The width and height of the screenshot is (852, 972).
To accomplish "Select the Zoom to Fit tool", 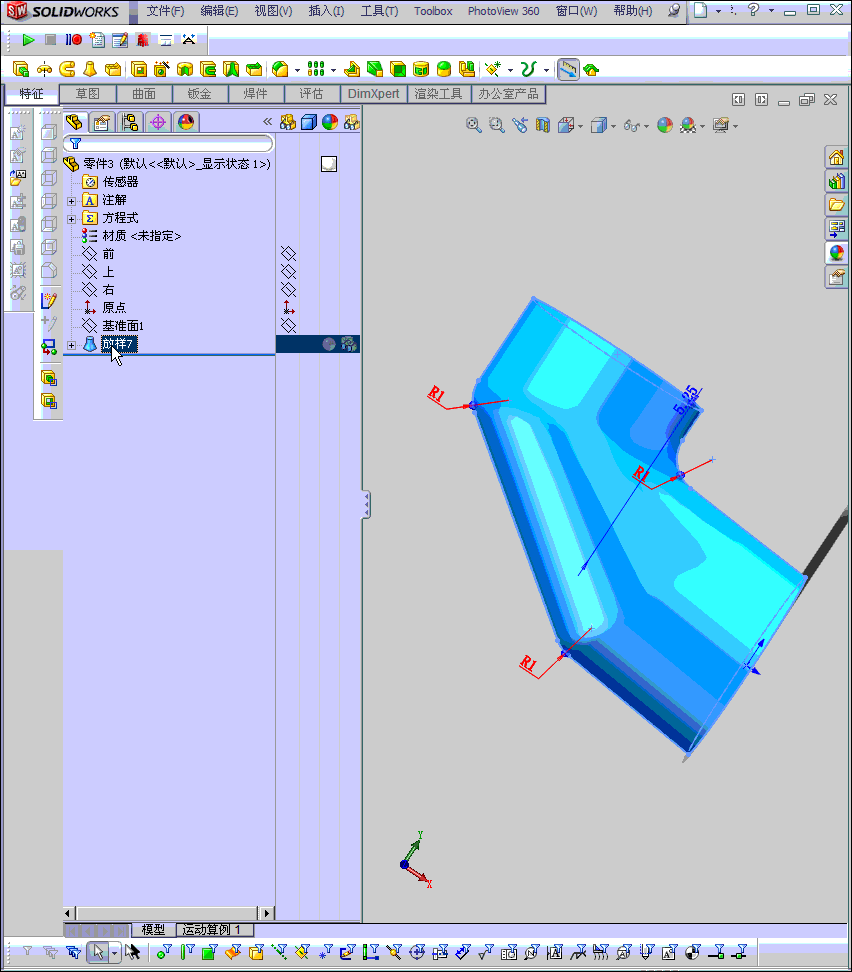I will [x=472, y=125].
